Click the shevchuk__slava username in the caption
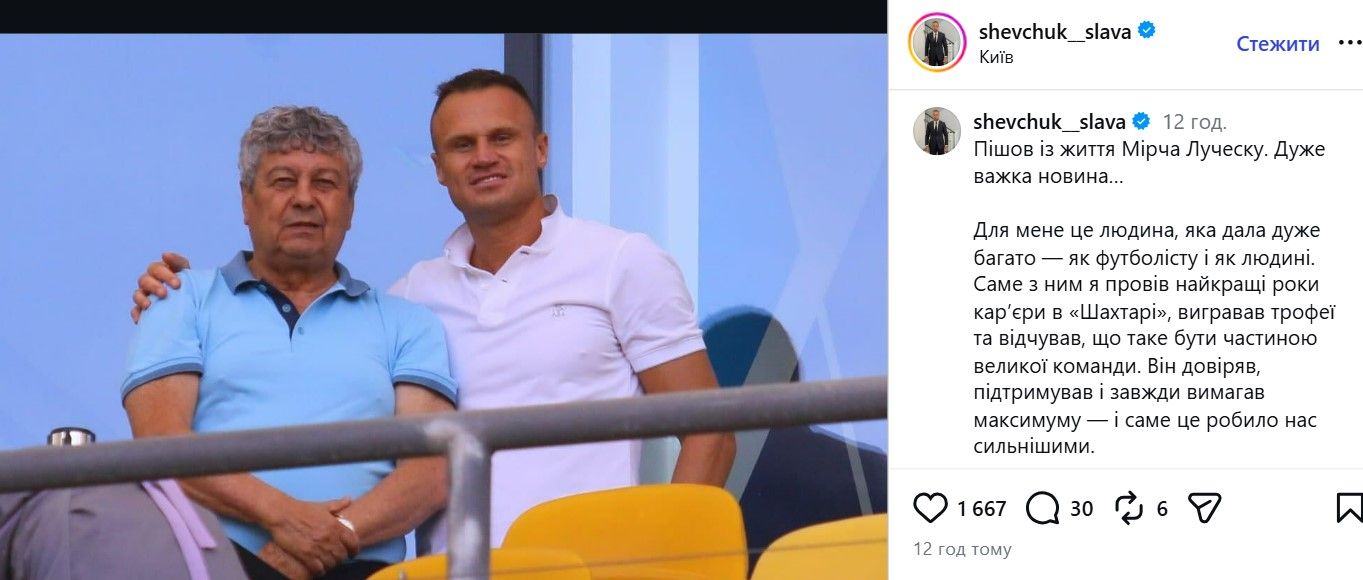1363x580 pixels. [1050, 122]
